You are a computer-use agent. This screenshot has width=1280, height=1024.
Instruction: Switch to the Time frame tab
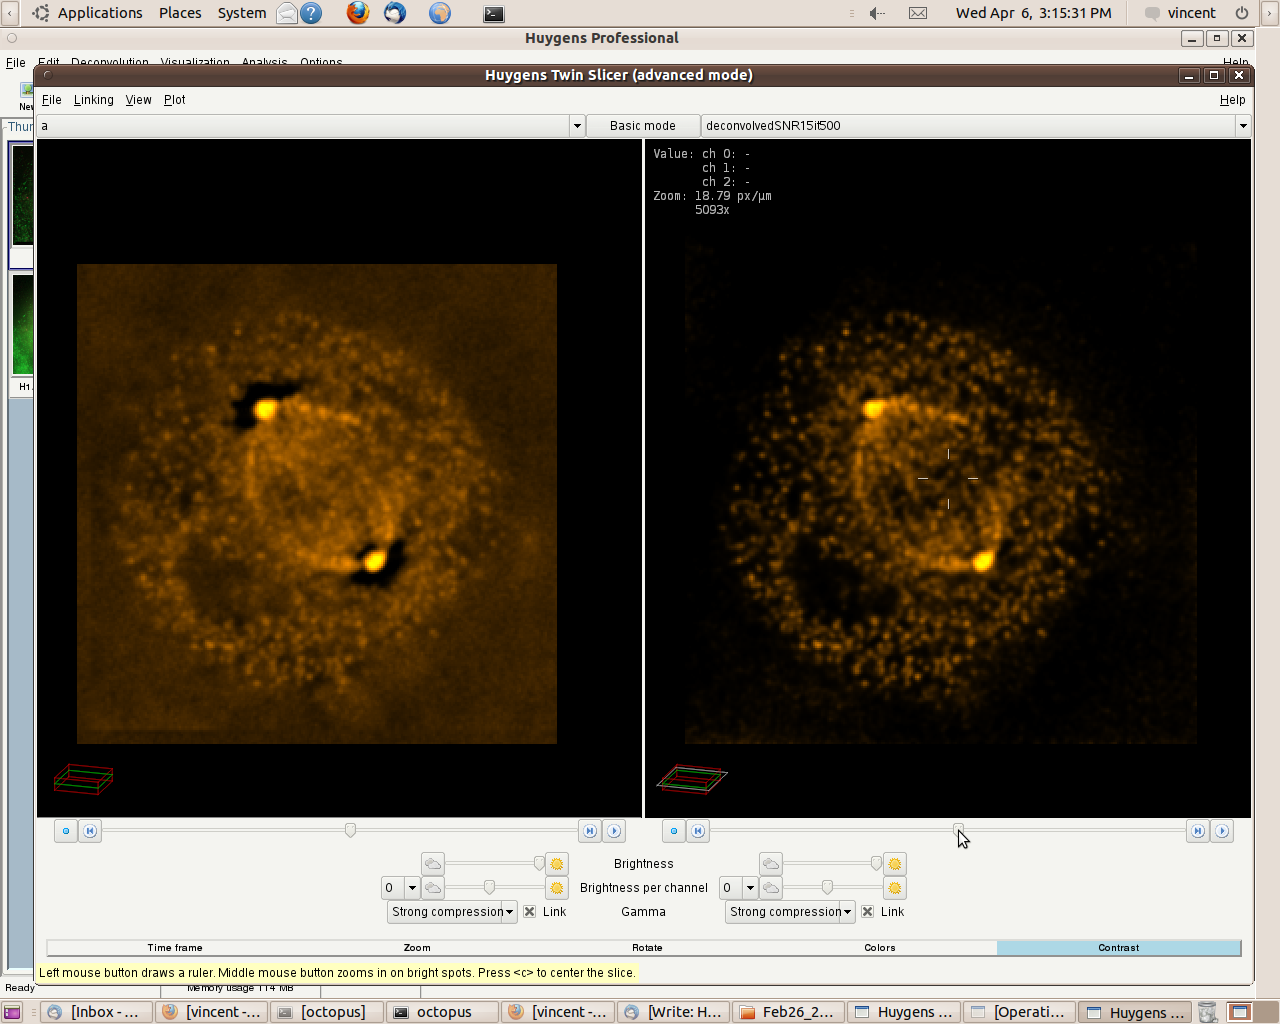(175, 948)
